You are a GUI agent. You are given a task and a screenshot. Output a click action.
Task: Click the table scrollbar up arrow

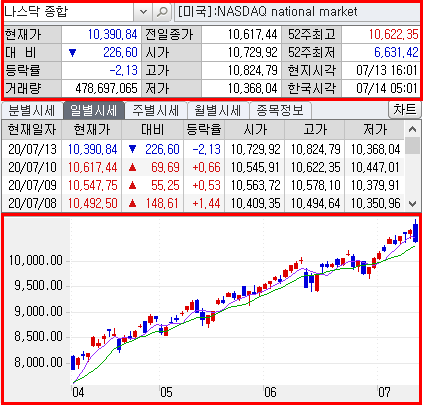click(x=412, y=129)
